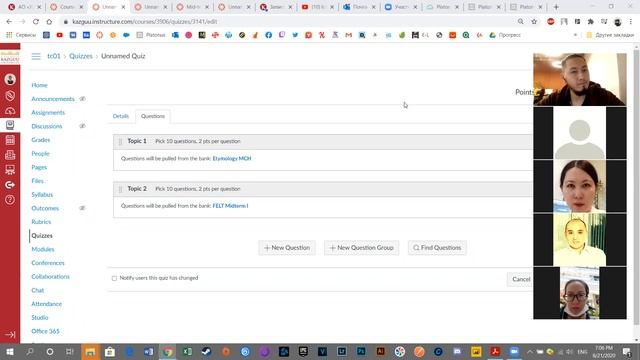Go to the browser home page icon
Viewport: 640px width, 360px height.
tap(49, 22)
